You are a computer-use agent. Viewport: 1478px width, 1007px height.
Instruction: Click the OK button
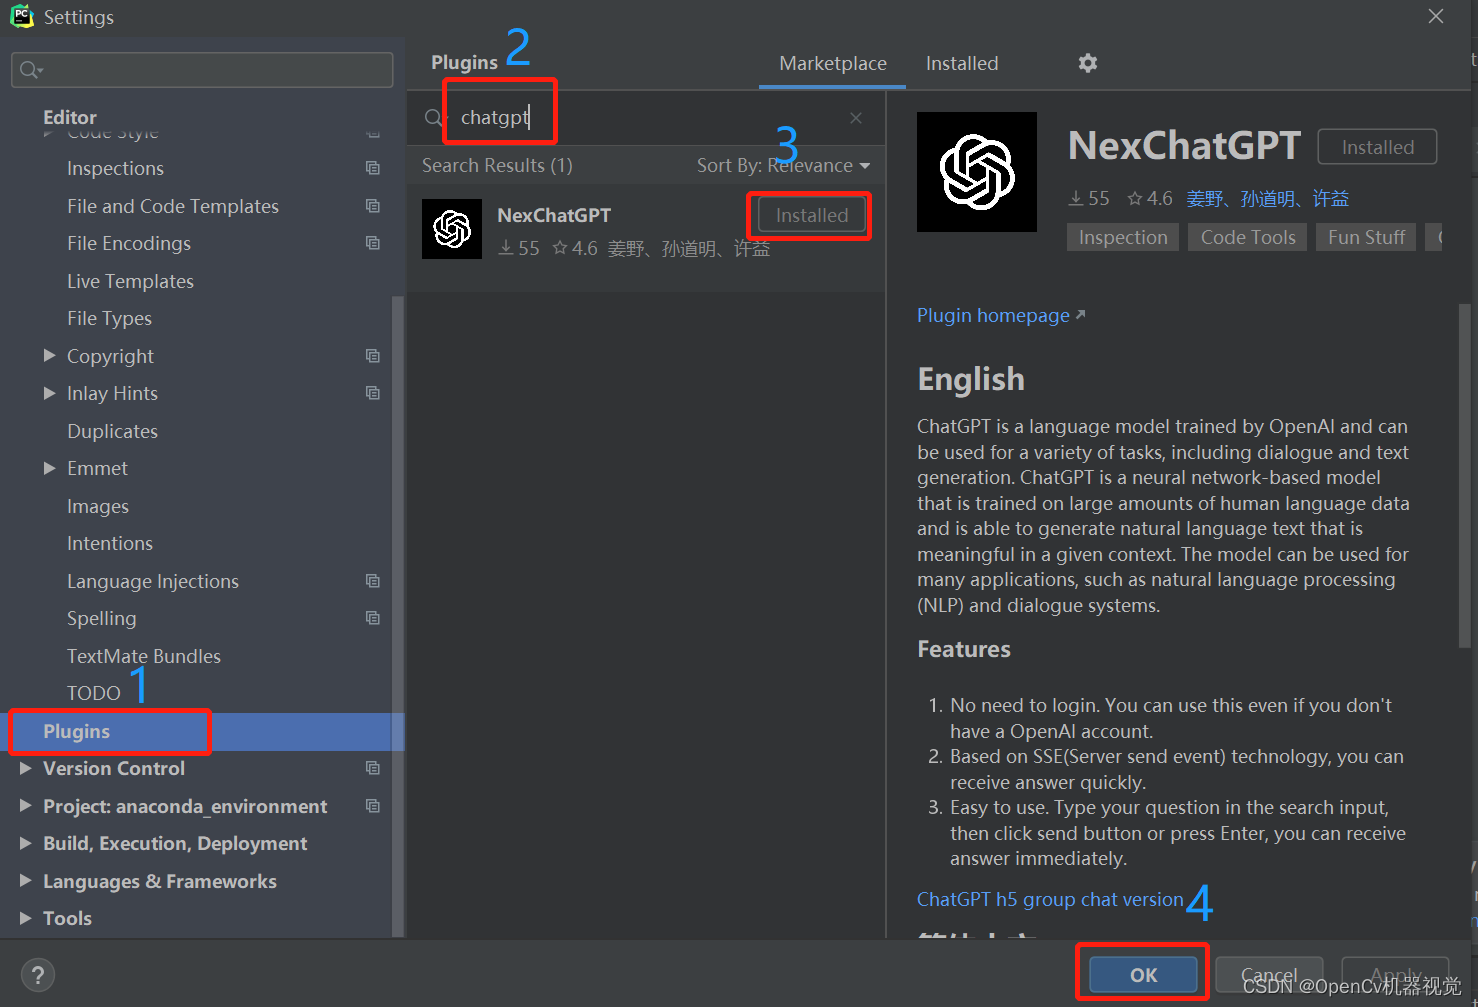pyautogui.click(x=1143, y=975)
